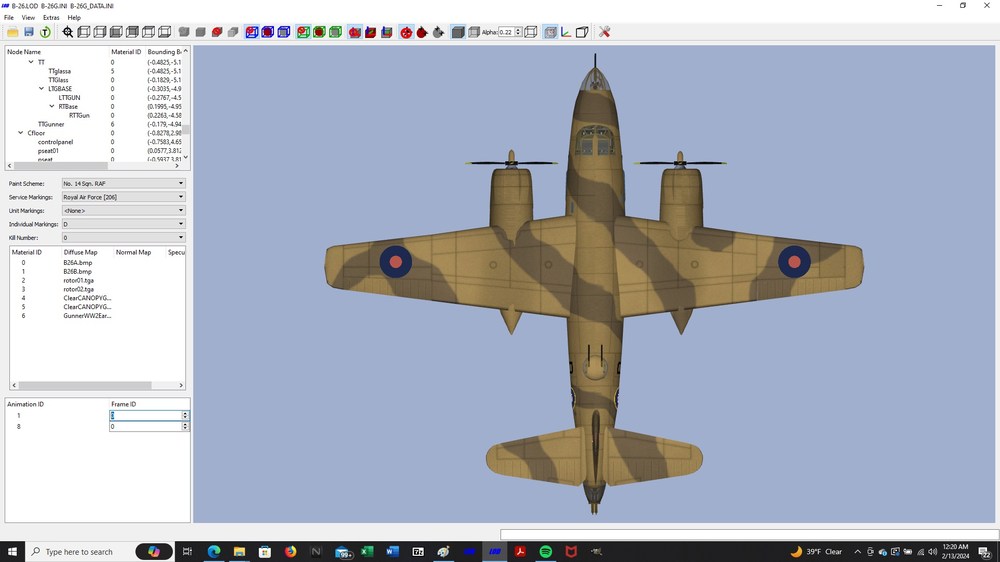Image resolution: width=1000 pixels, height=562 pixels.
Task: Click the Windows Start button
Action: tap(11, 552)
